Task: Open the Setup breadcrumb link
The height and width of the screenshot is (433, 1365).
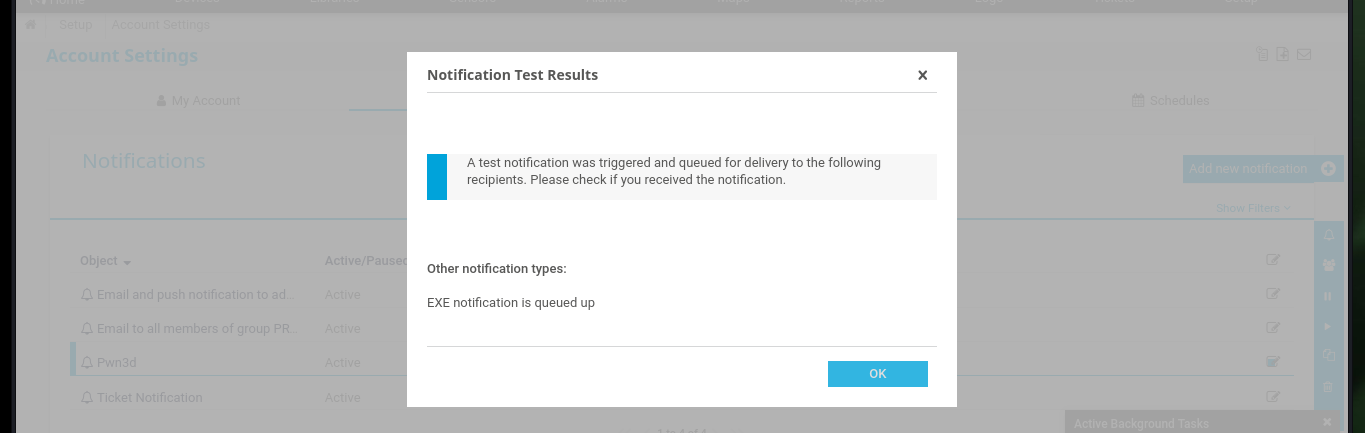Action: [75, 25]
